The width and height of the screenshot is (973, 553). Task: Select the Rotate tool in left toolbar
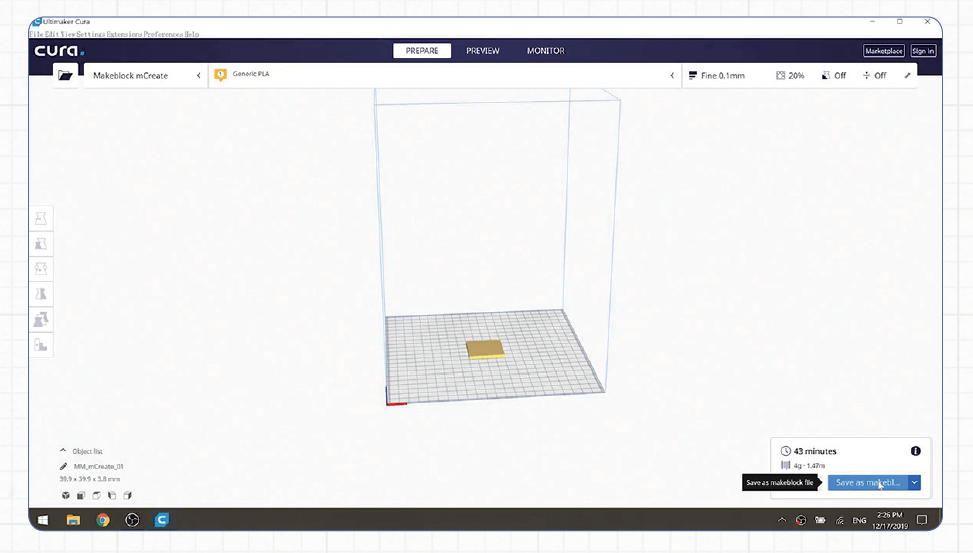tap(41, 269)
